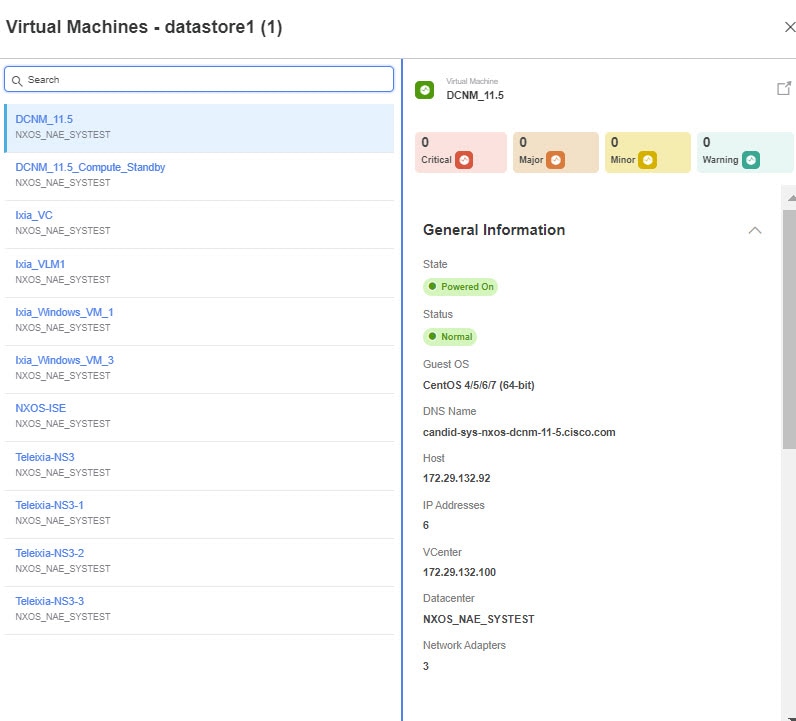Click the Warning count card

[745, 152]
